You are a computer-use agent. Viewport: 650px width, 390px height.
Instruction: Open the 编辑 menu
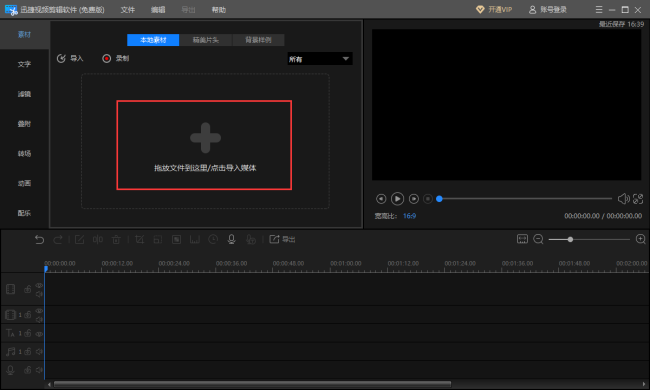[158, 10]
